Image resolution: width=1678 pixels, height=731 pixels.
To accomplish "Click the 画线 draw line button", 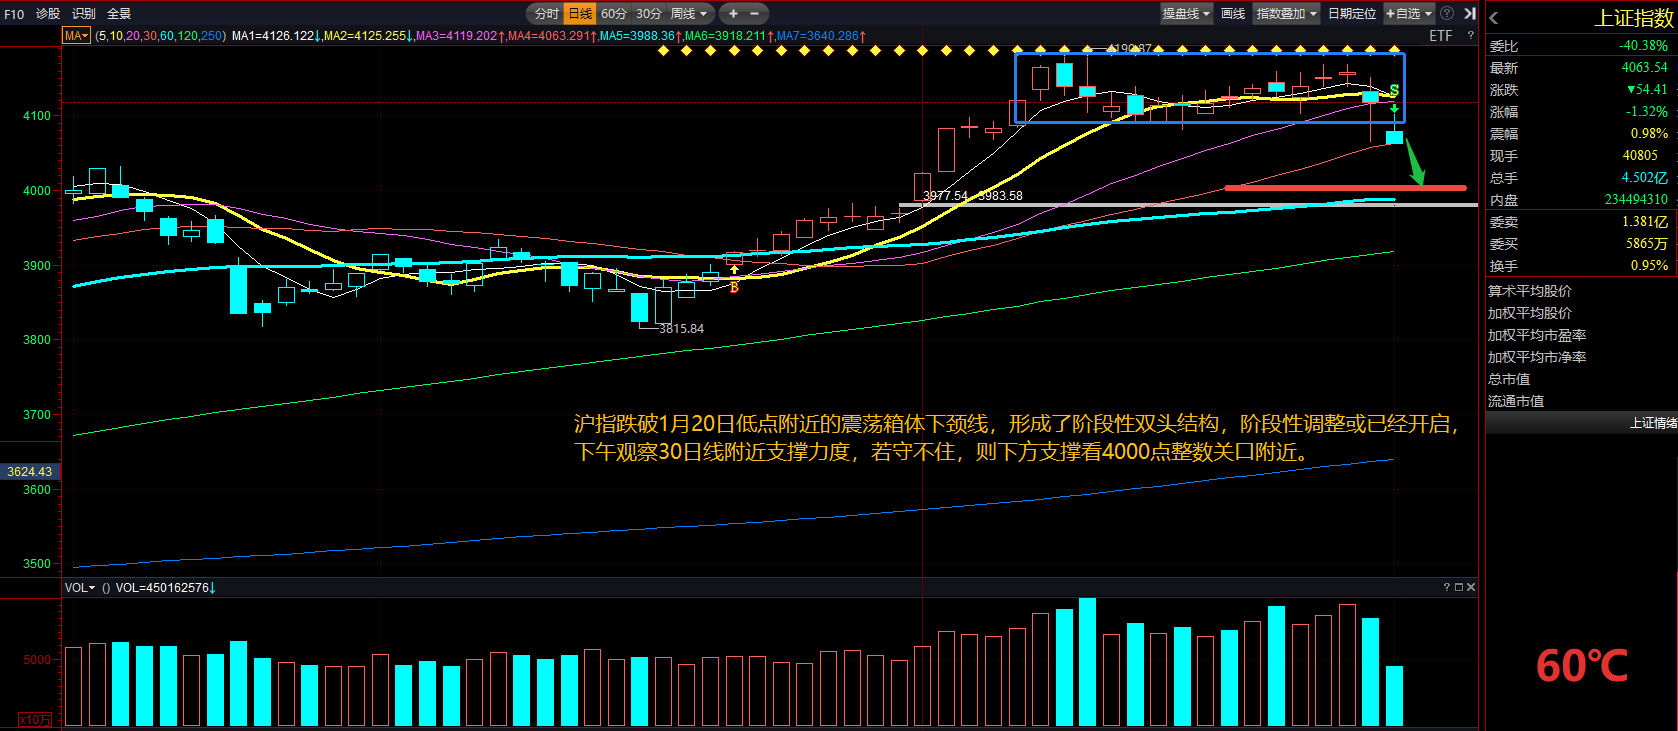I will tap(1233, 13).
